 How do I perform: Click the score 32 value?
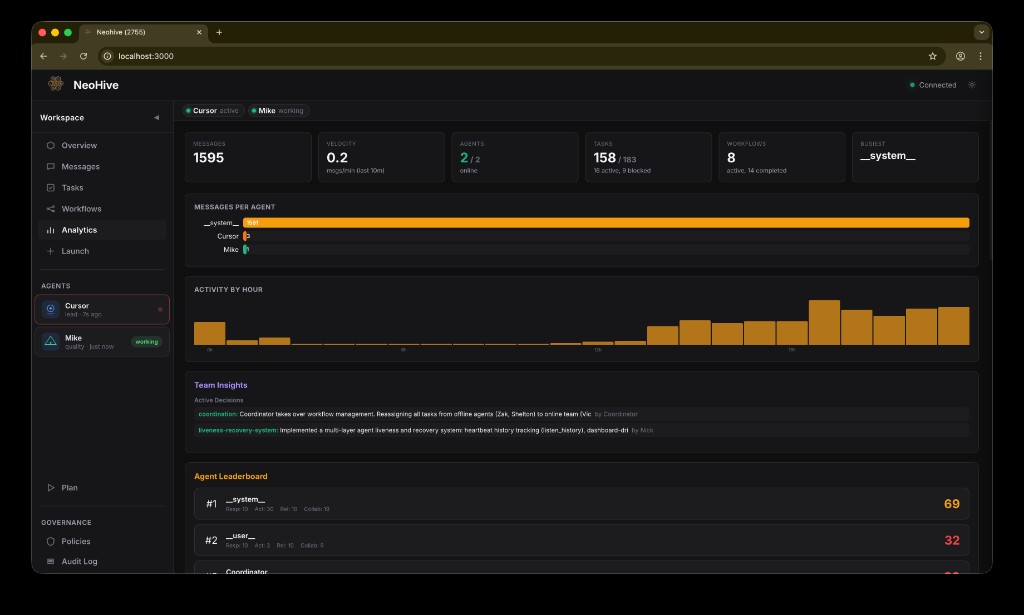point(952,541)
